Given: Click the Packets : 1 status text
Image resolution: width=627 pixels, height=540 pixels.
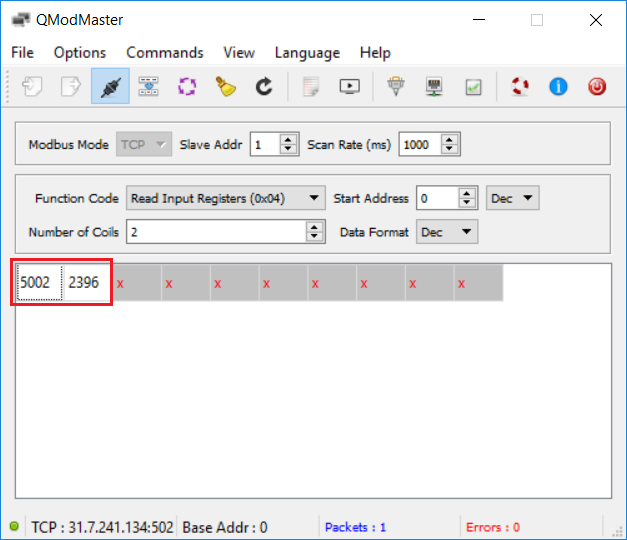Looking at the screenshot, I should pyautogui.click(x=355, y=527).
